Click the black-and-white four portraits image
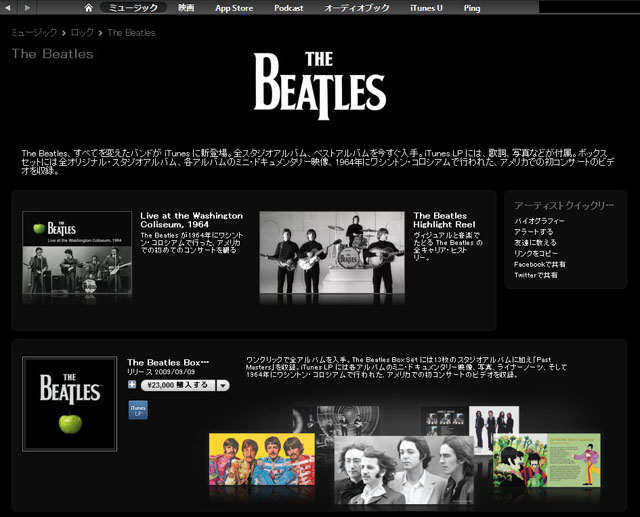Image resolution: width=640 pixels, height=517 pixels. (x=404, y=470)
